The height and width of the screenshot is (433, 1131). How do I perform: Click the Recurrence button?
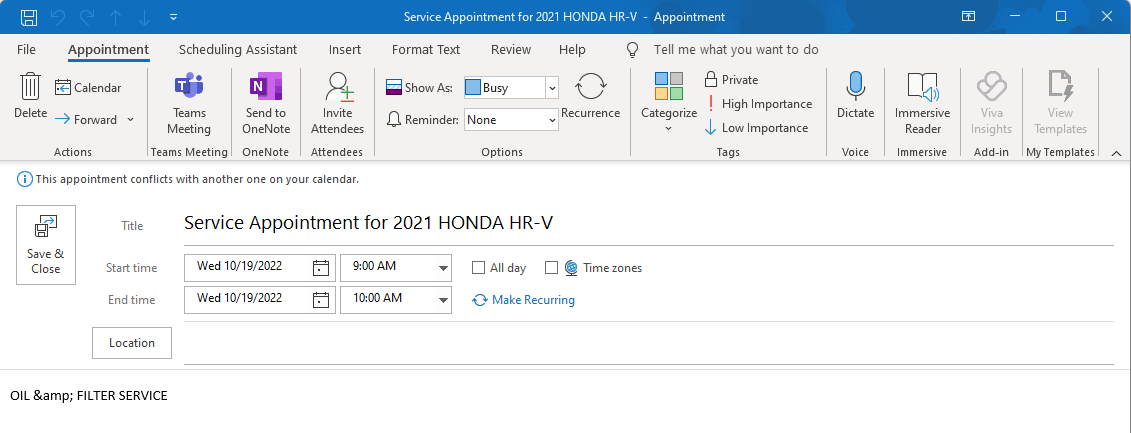coord(591,96)
